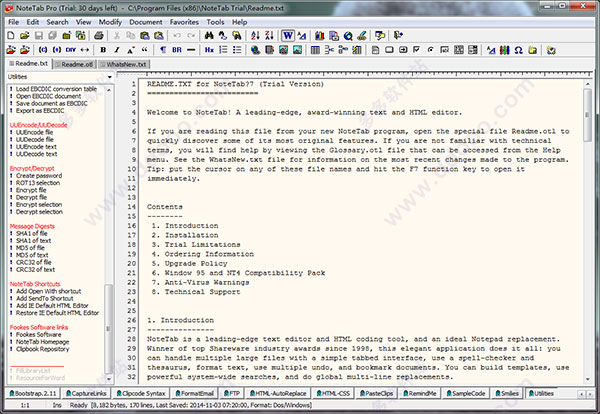Run the UUEncode file clip
Viewport: 600px width, 414px height.
point(34,132)
